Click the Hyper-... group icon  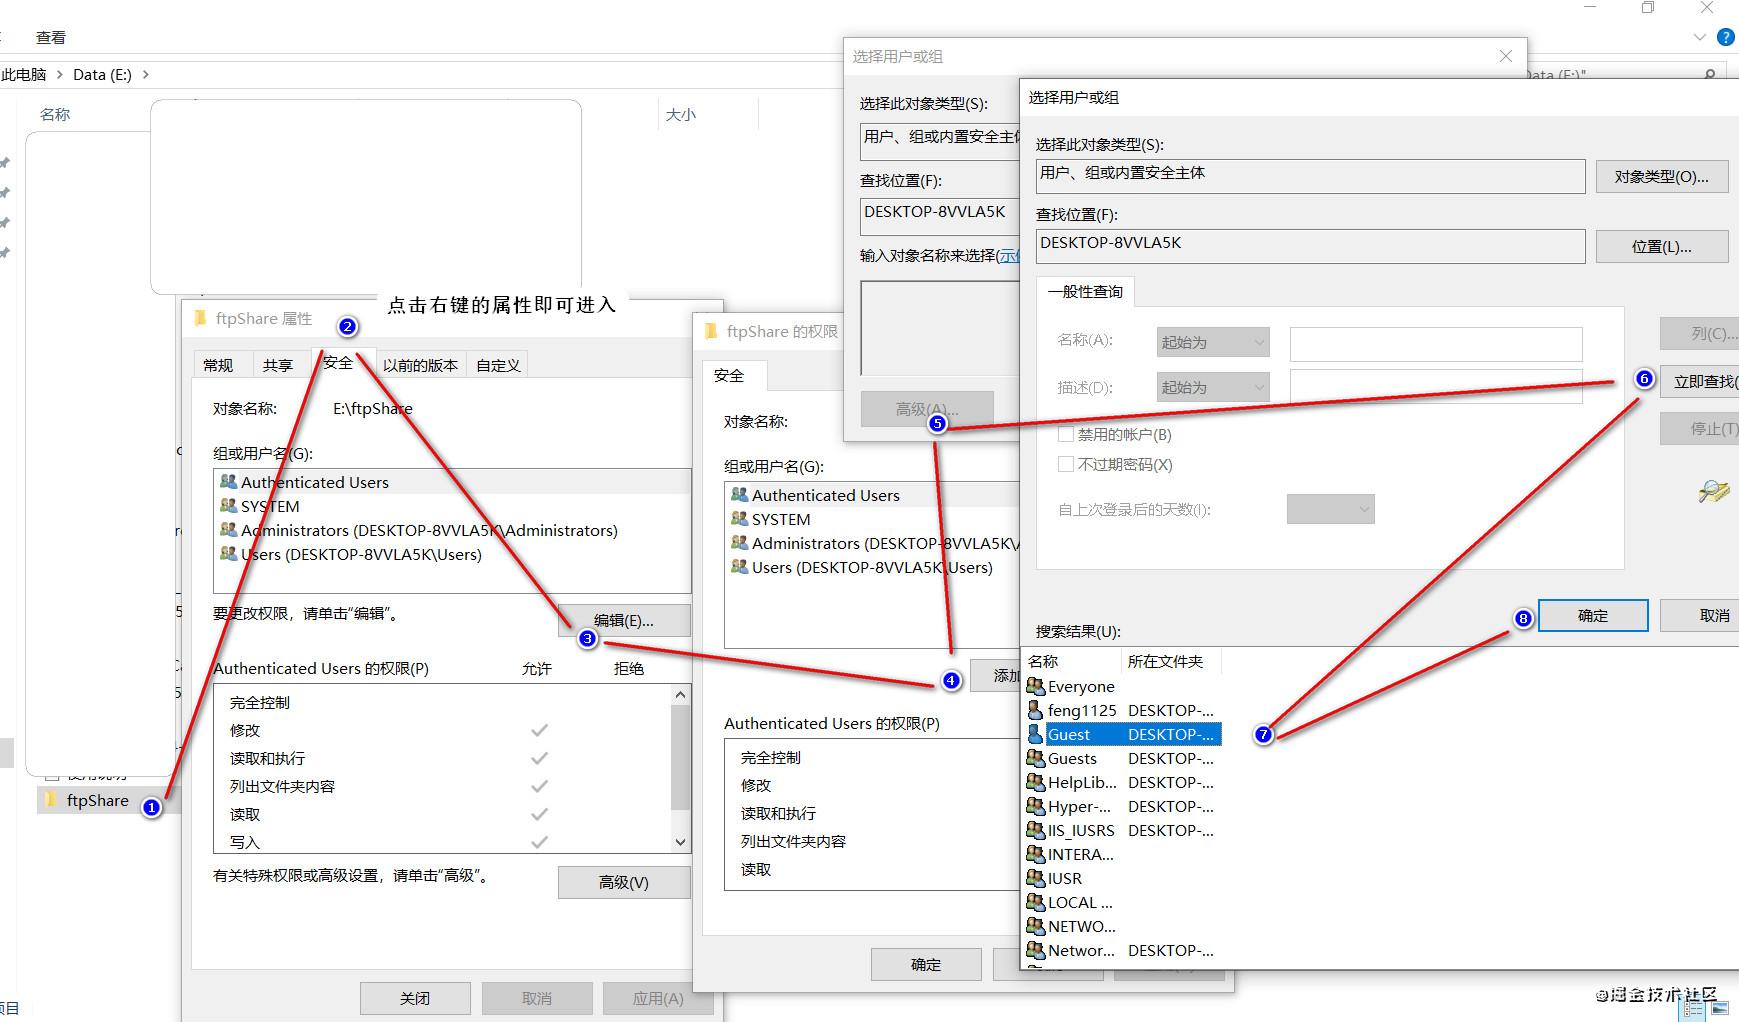tap(1036, 806)
